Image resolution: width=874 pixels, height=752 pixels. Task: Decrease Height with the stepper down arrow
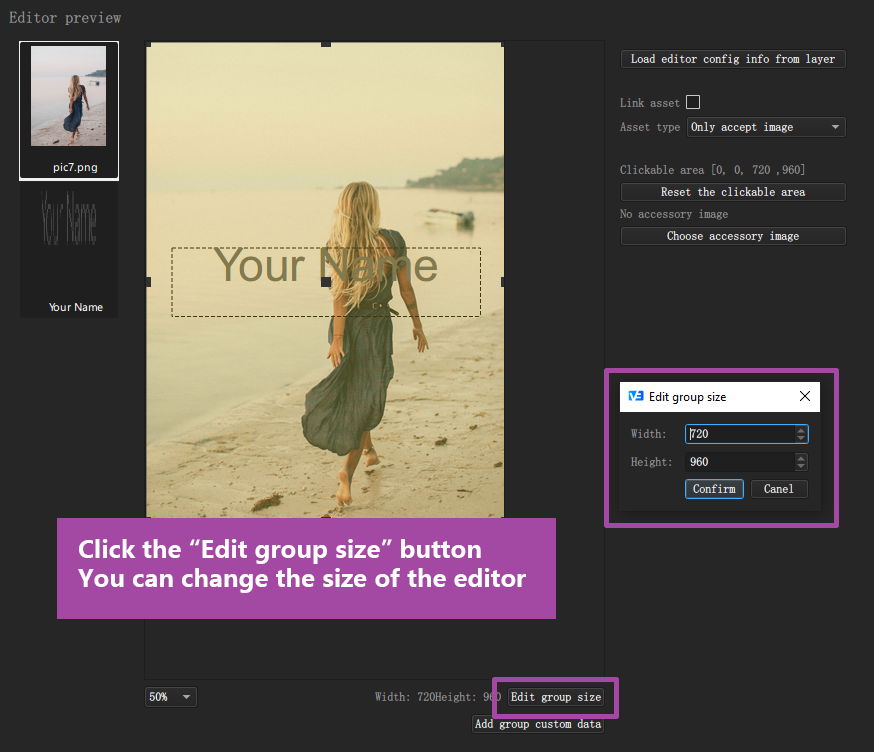tap(801, 466)
